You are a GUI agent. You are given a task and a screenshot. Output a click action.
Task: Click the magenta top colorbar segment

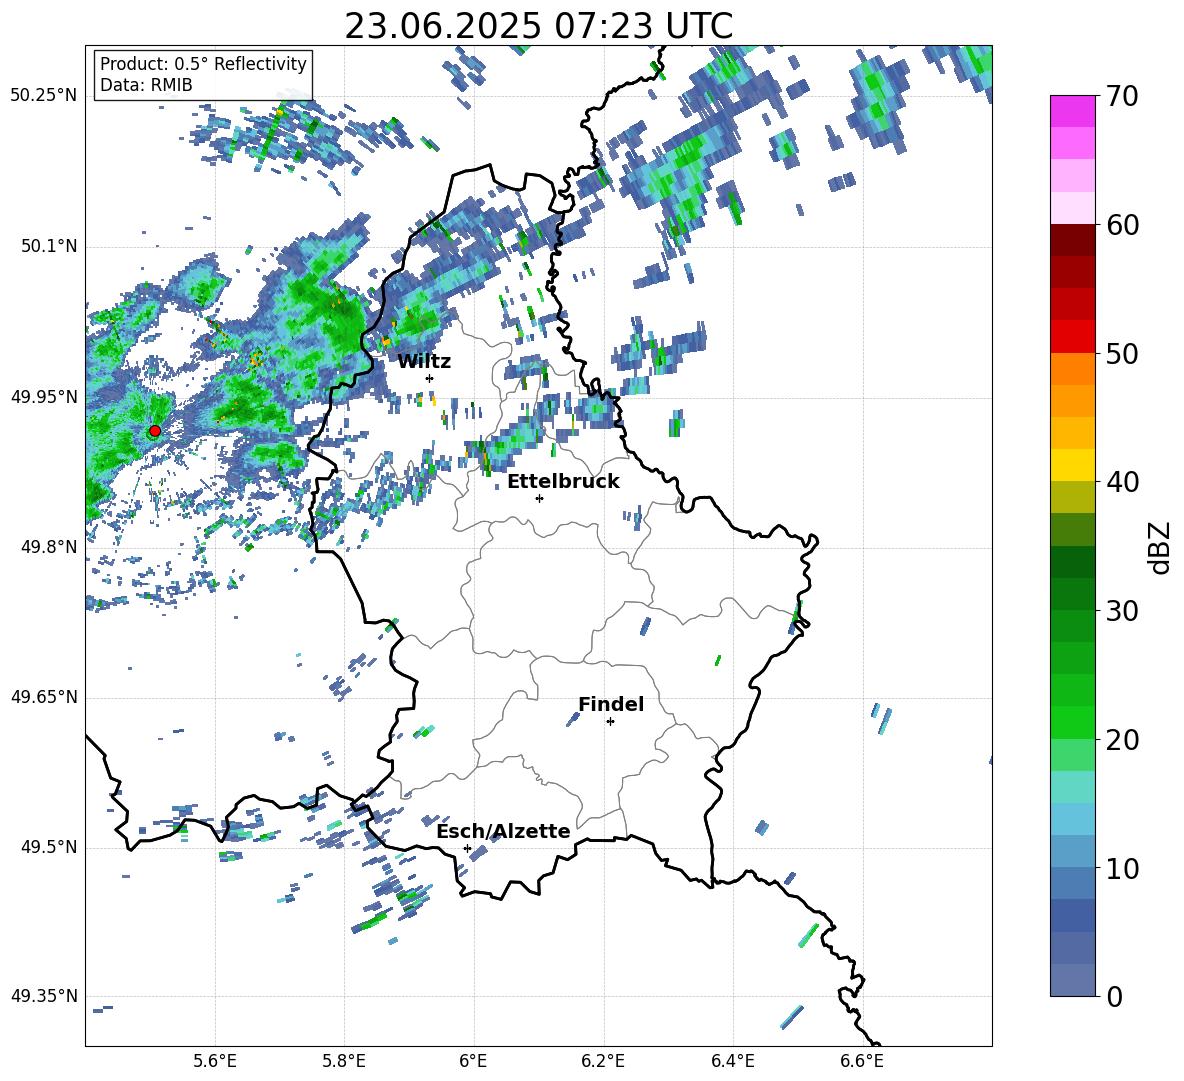pyautogui.click(x=1072, y=111)
